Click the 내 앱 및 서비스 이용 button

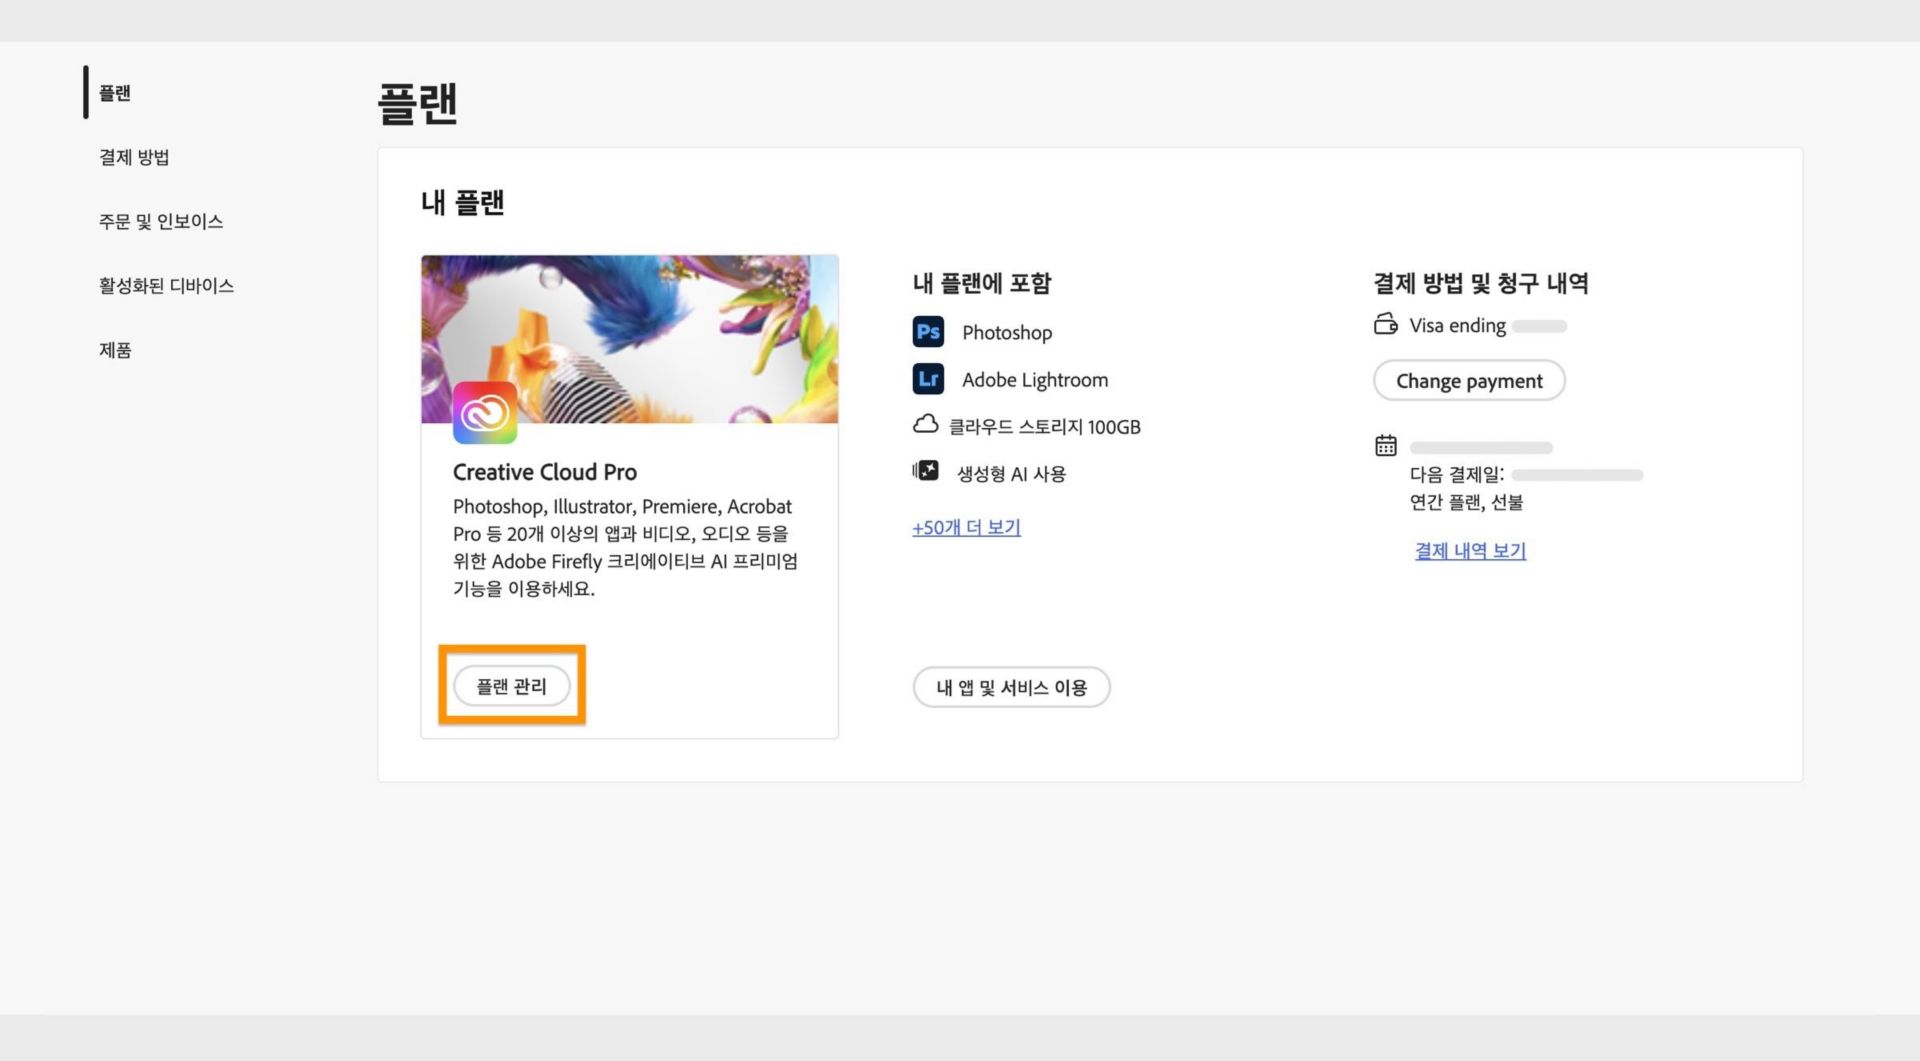(x=1011, y=687)
